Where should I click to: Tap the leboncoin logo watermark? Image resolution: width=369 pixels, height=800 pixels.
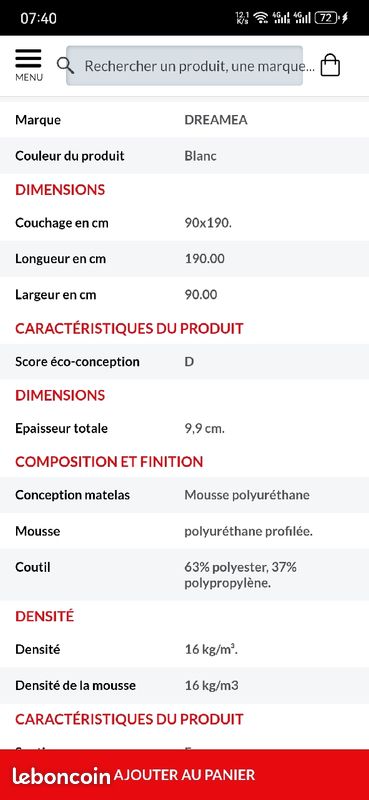click(x=61, y=776)
